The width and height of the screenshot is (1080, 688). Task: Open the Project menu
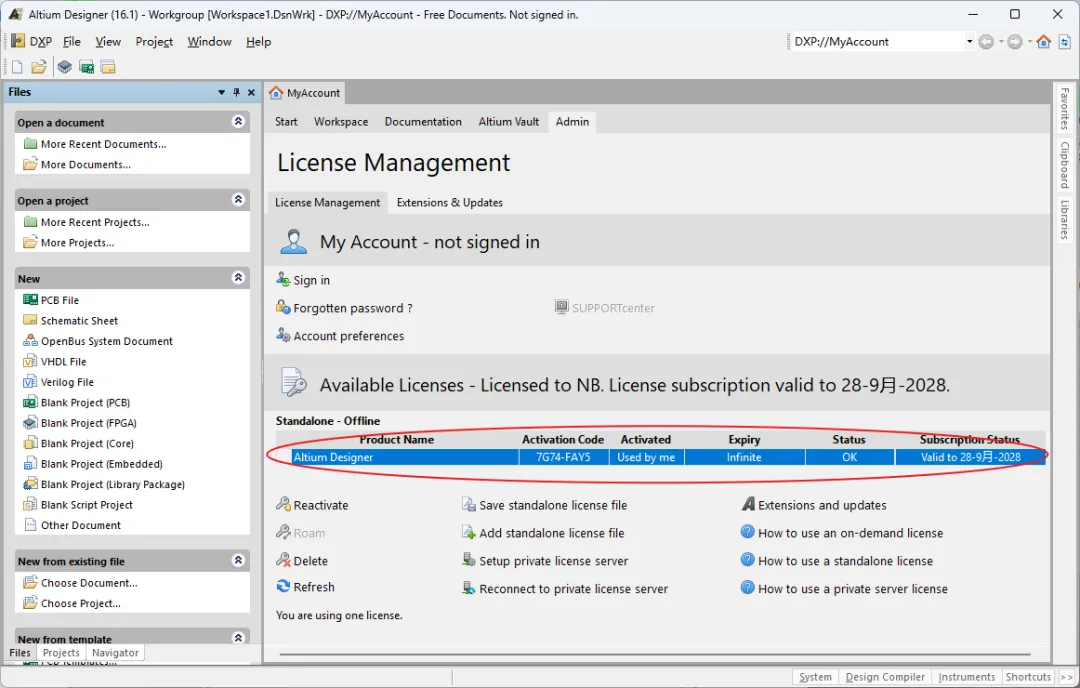coord(154,41)
